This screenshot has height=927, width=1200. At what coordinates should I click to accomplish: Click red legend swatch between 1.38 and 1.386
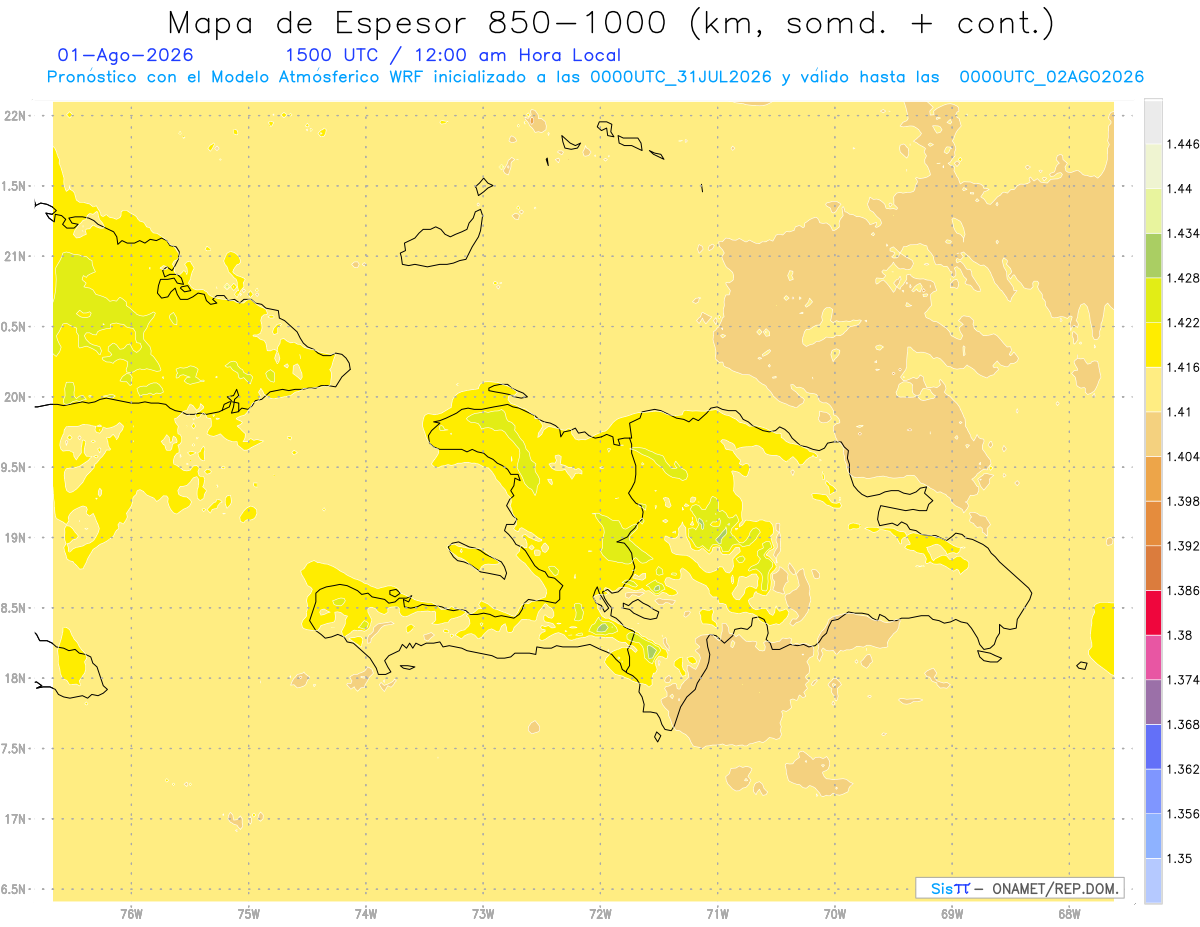tap(1153, 612)
